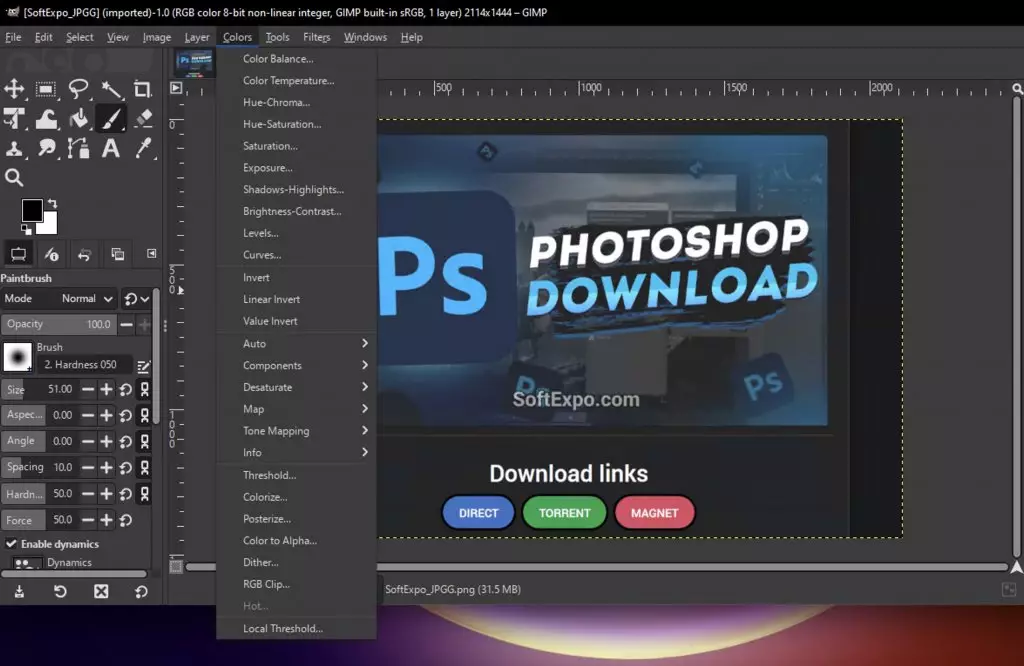The height and width of the screenshot is (666, 1024).
Task: Select the Fuzzy Select wand tool
Action: (x=113, y=90)
